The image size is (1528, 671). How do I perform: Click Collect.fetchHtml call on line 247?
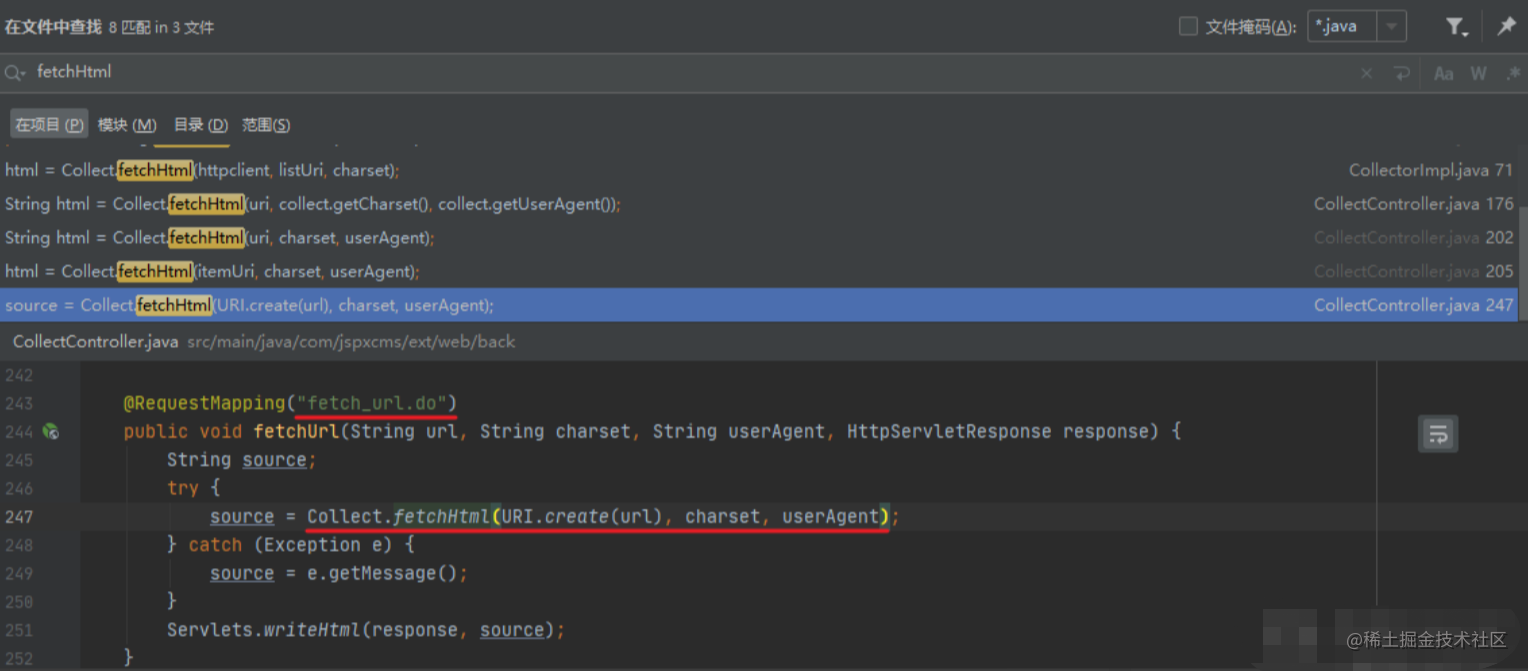point(399,517)
